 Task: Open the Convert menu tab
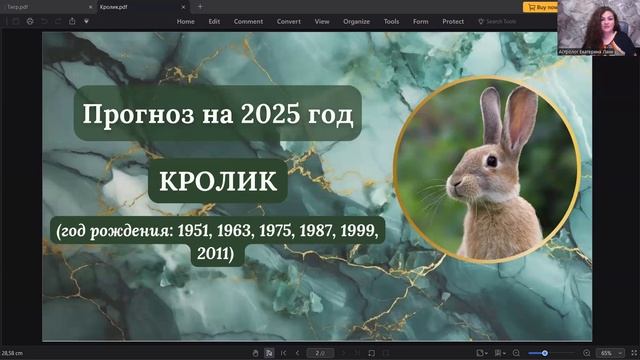point(289,22)
